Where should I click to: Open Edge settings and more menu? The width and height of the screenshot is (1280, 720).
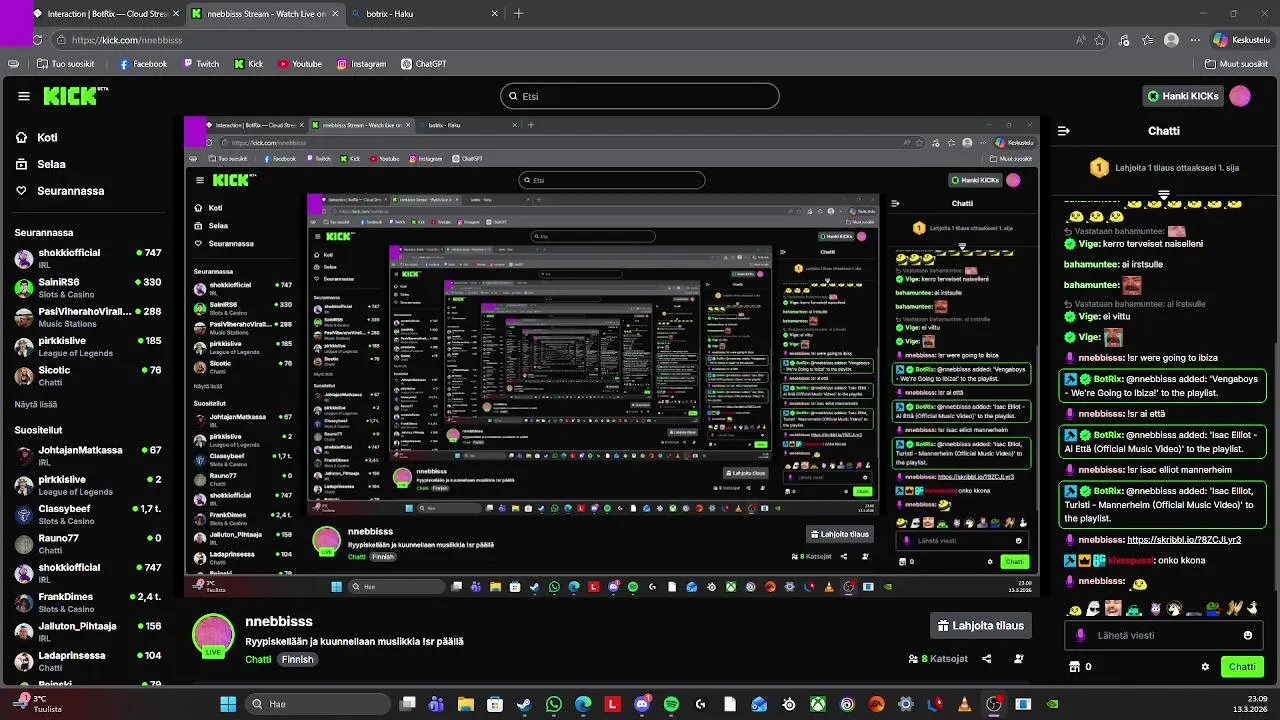click(1196, 40)
